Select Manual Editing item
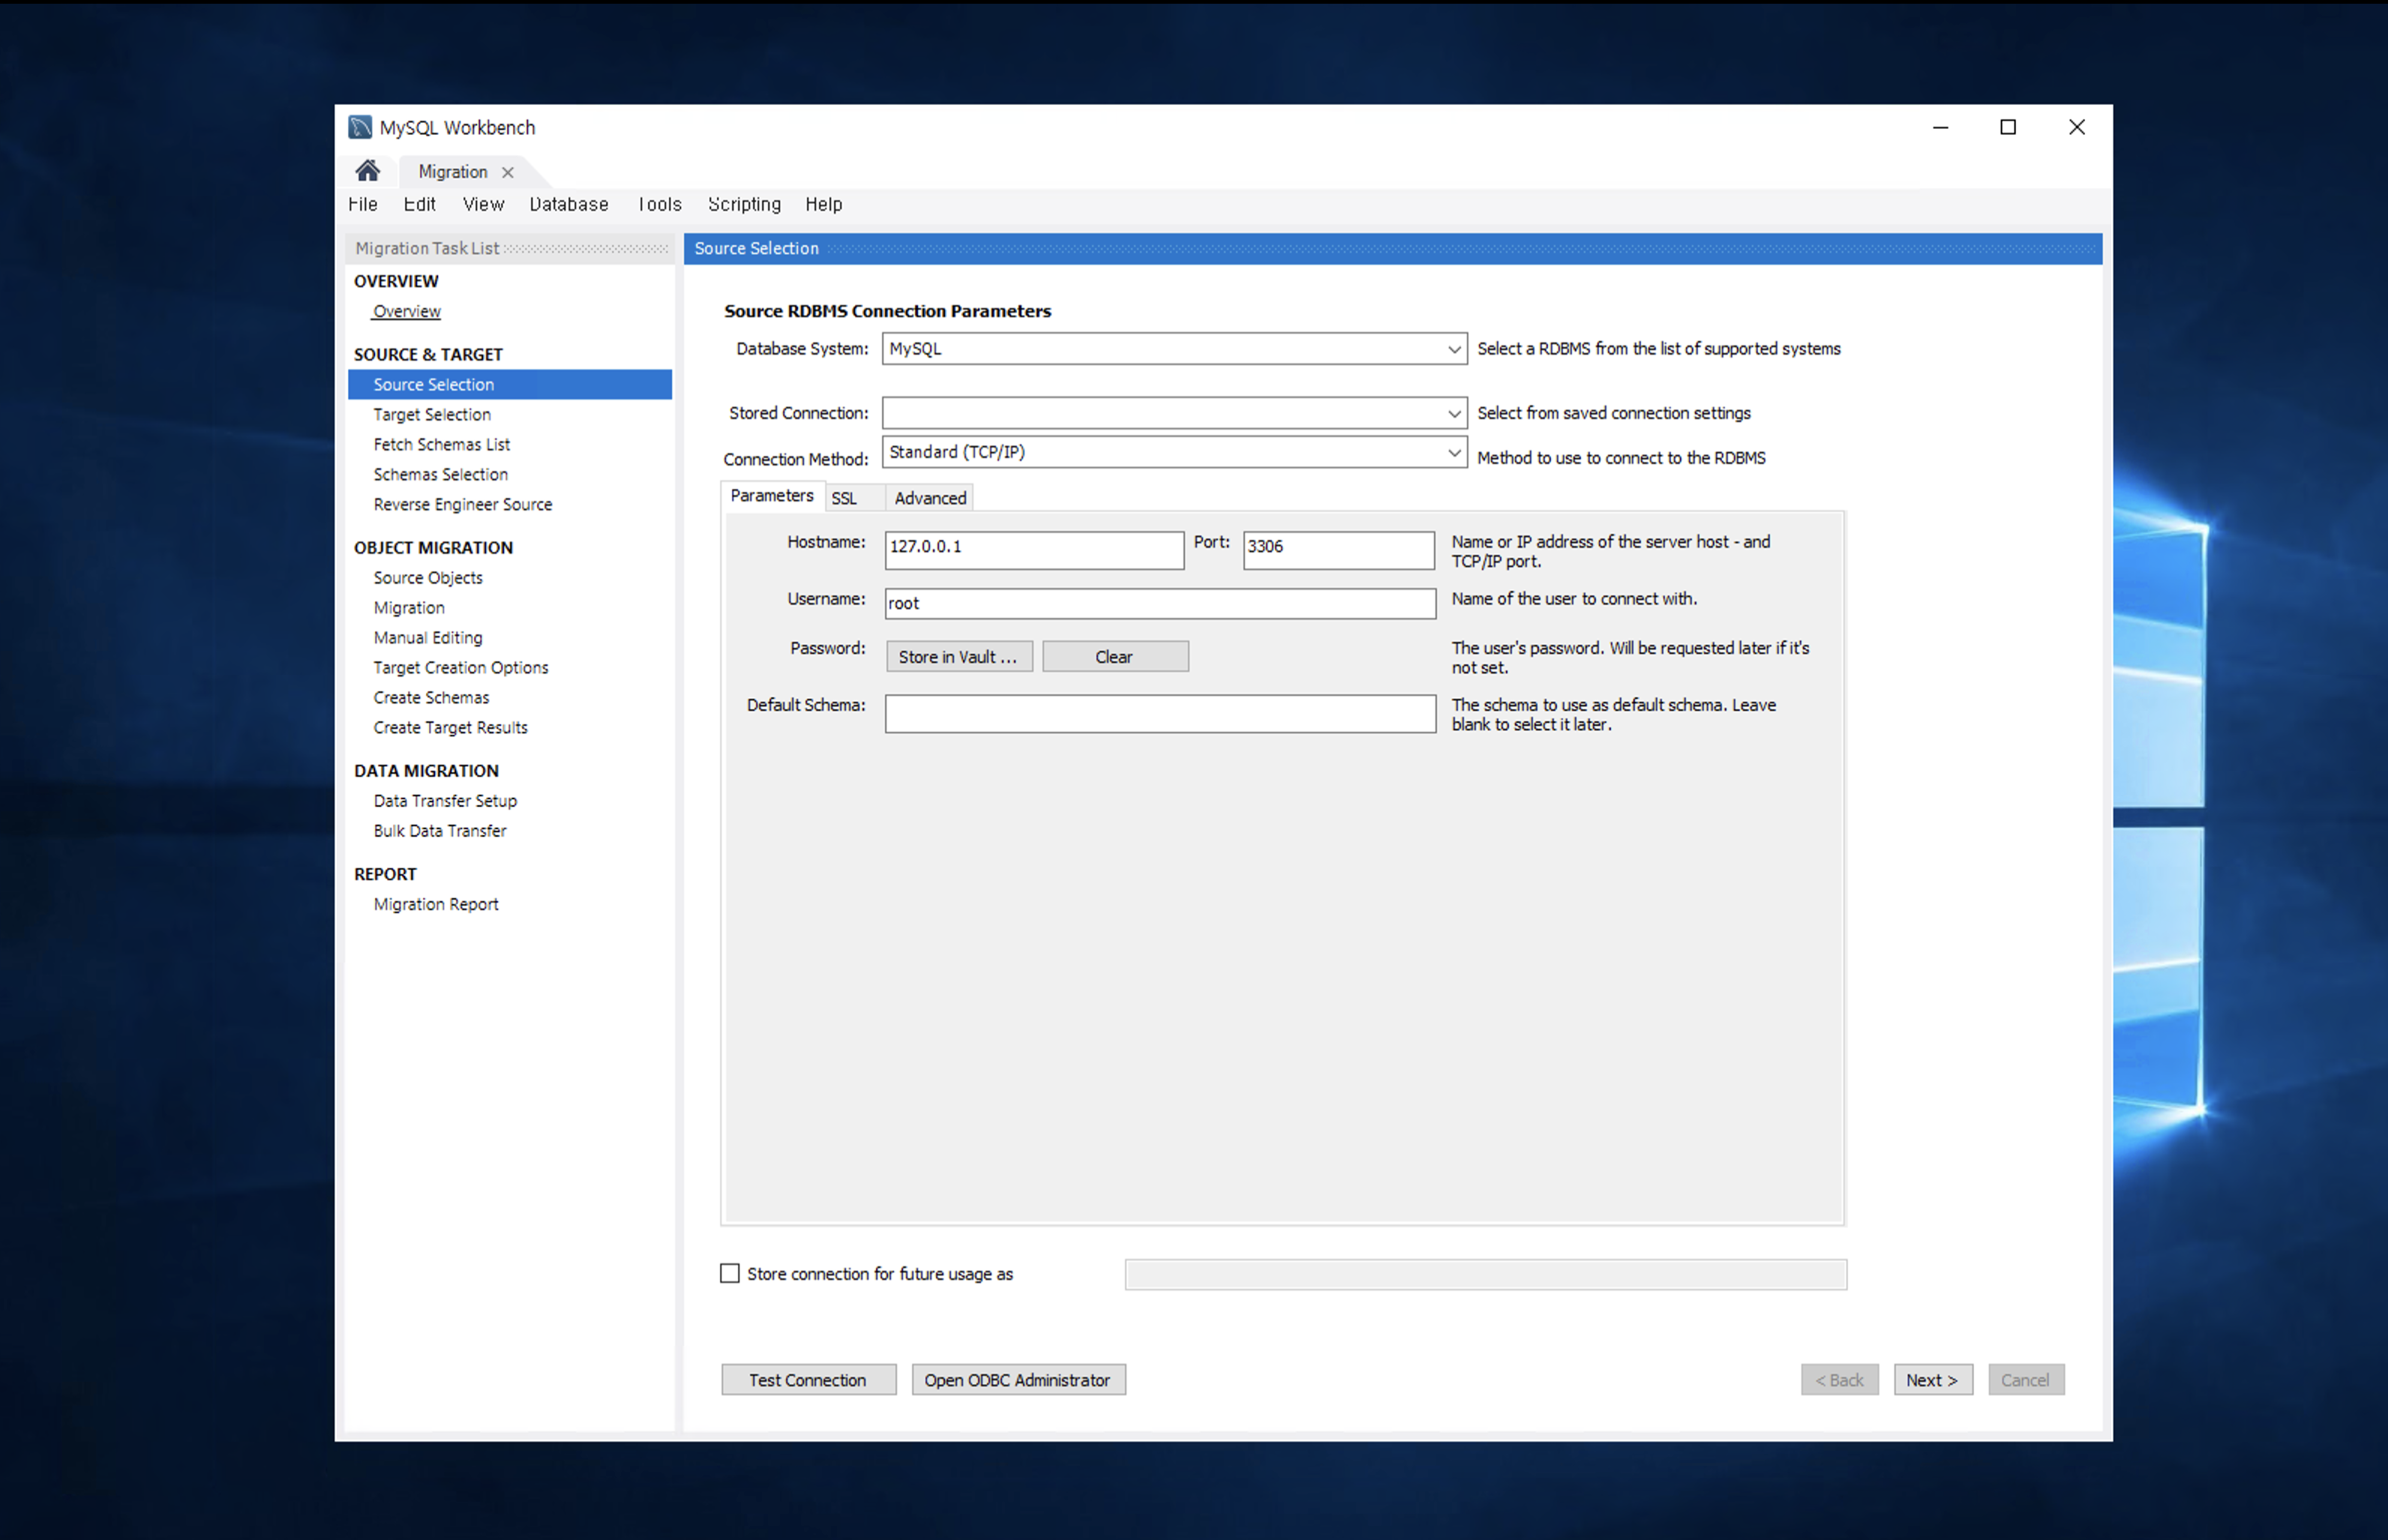Image resolution: width=2388 pixels, height=1540 pixels. pos(428,638)
